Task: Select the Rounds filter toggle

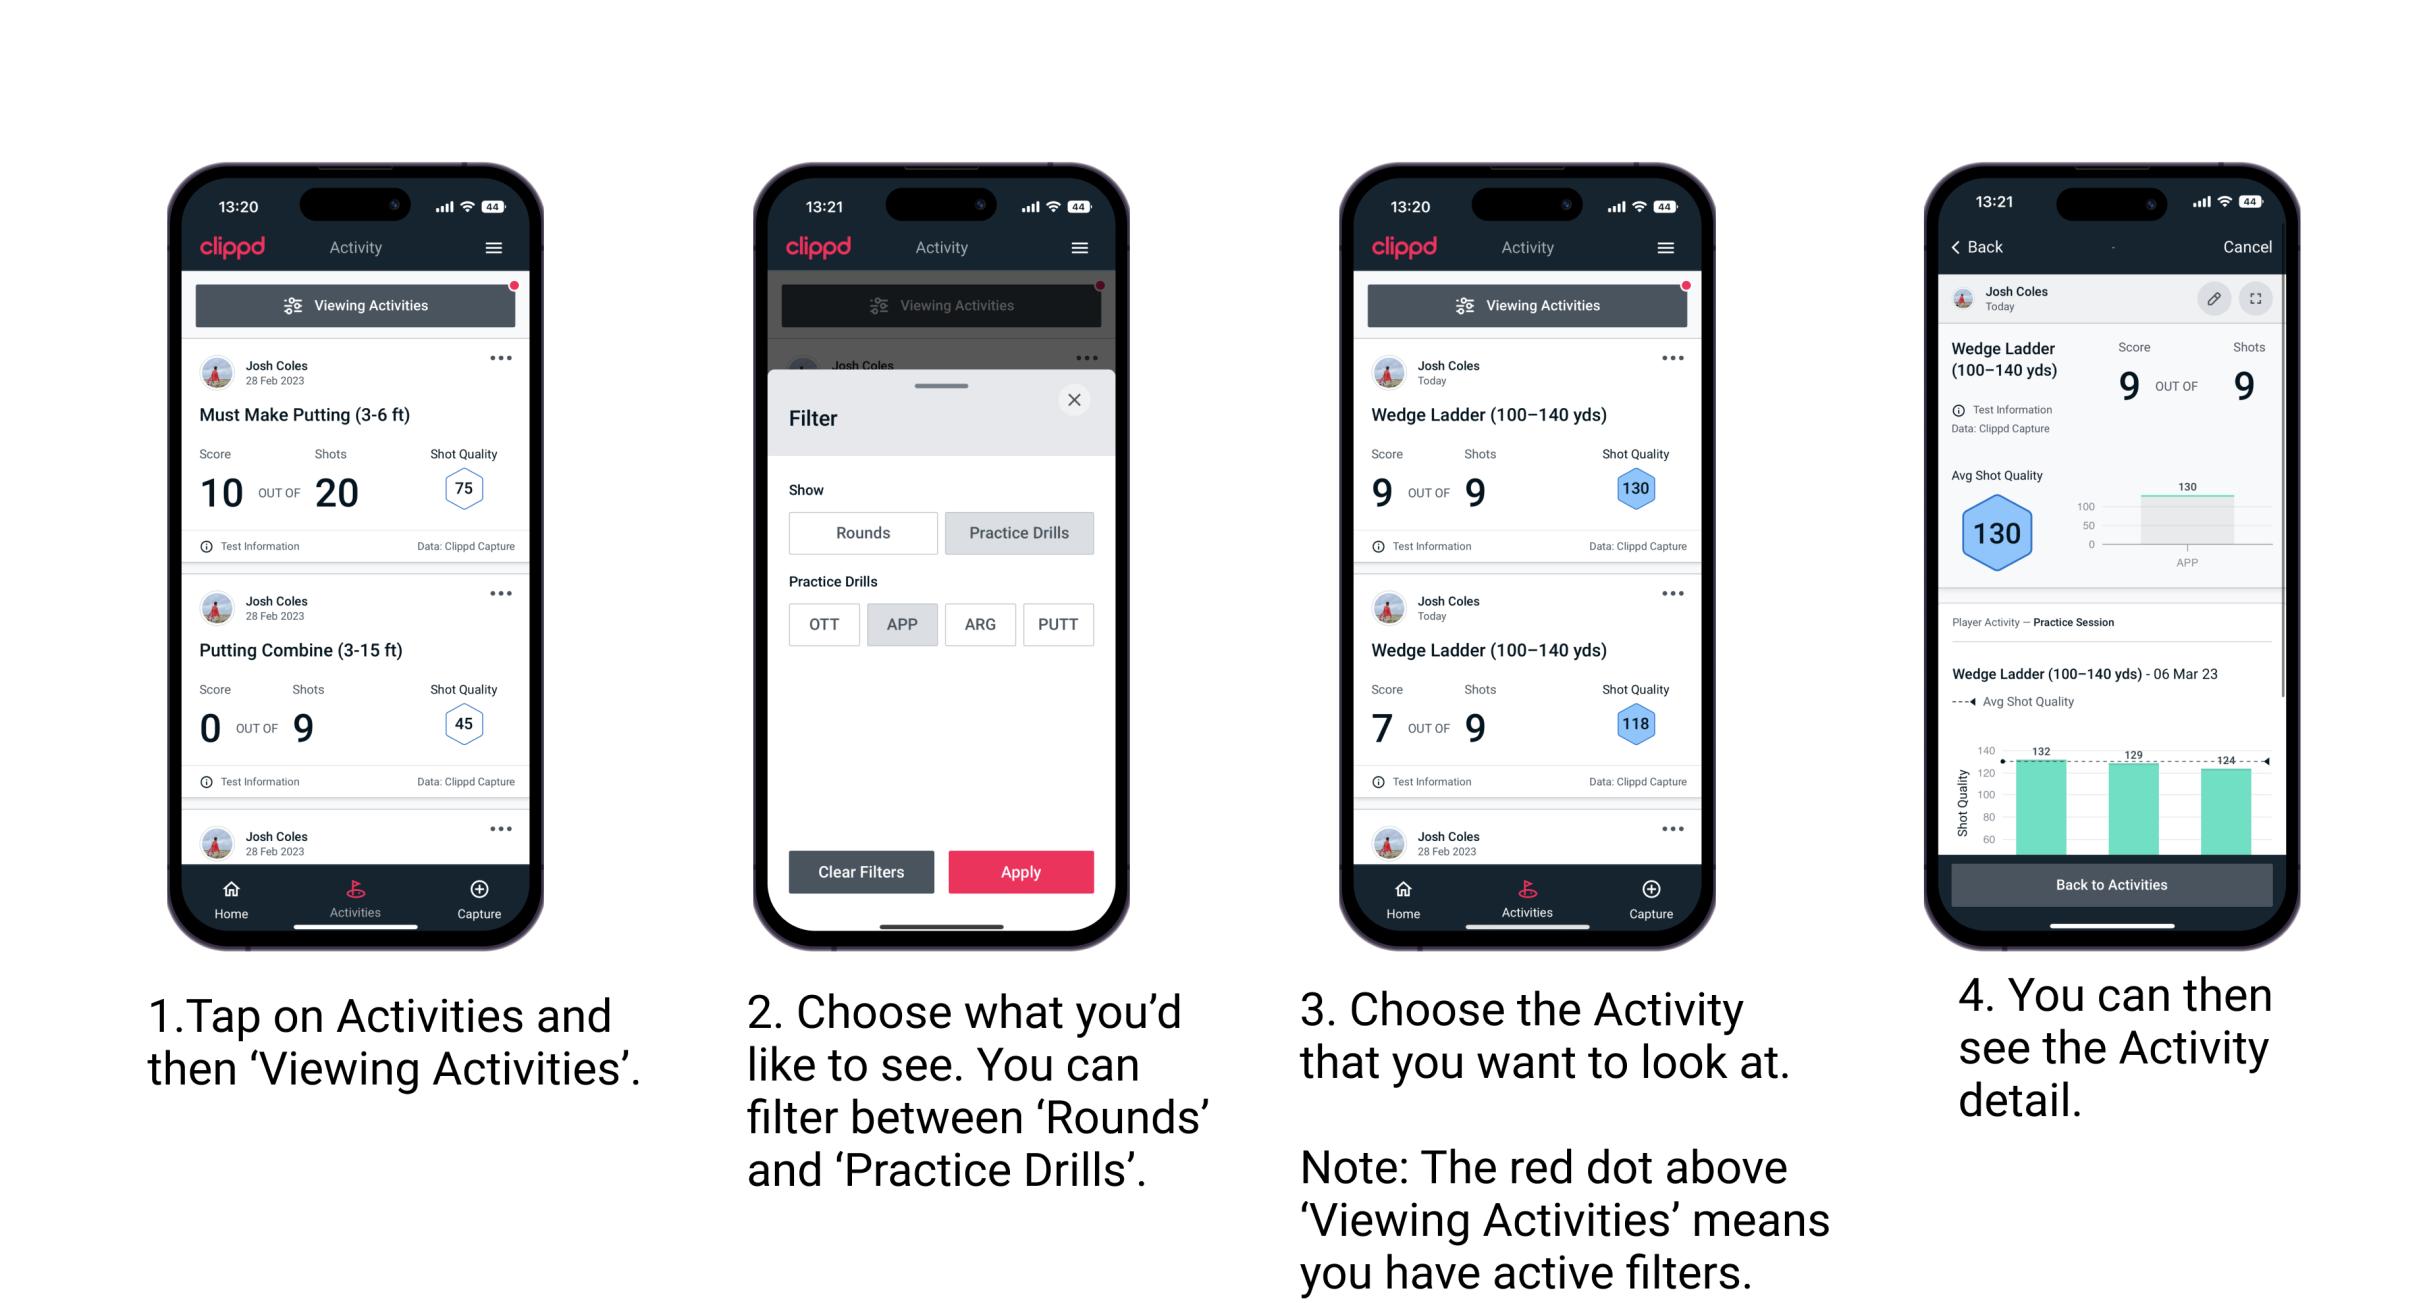Action: [x=860, y=531]
